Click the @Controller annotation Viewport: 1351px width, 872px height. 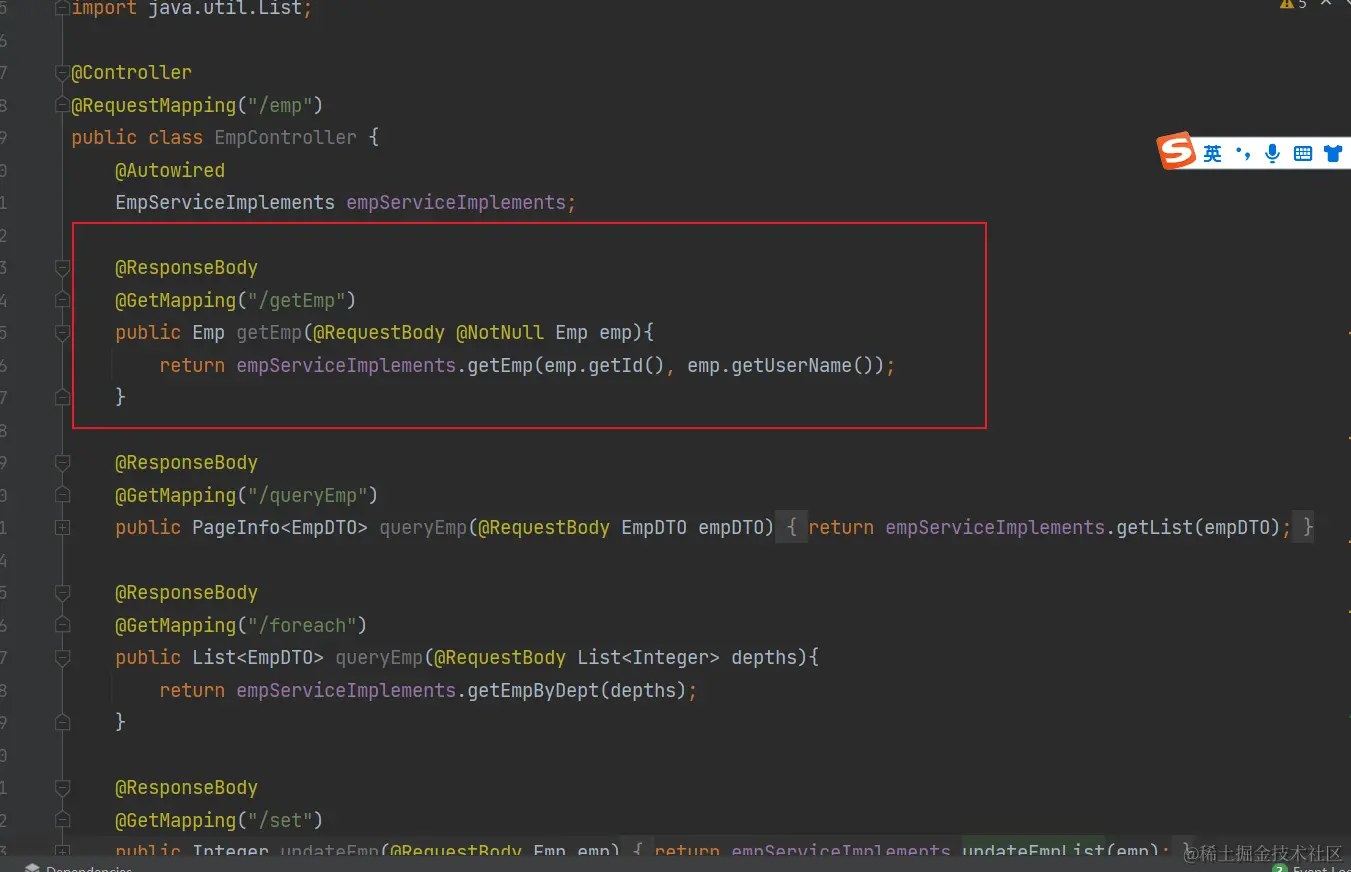[x=131, y=73]
